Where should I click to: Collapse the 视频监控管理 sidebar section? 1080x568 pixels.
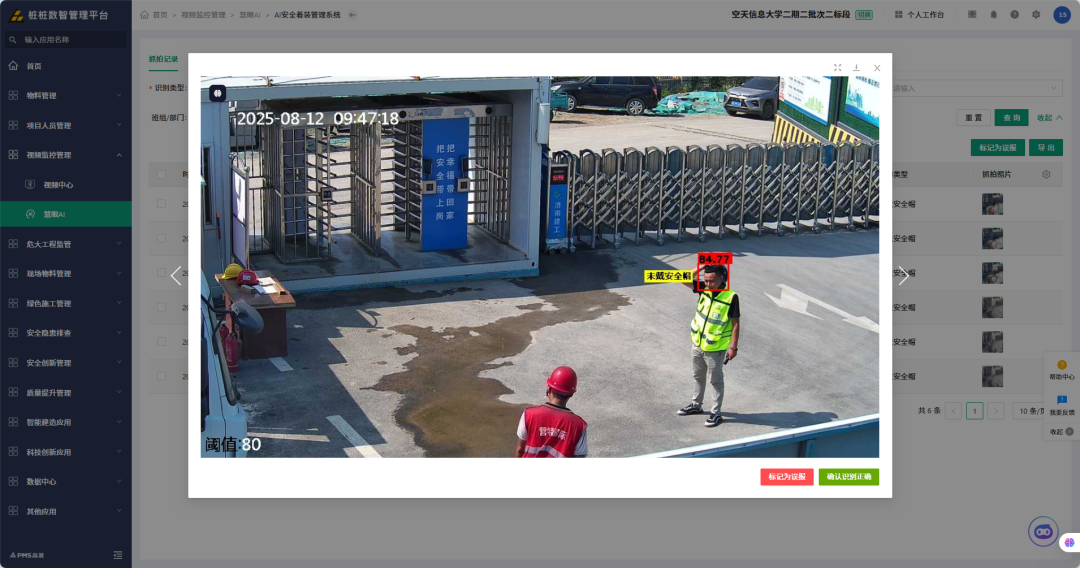click(66, 155)
